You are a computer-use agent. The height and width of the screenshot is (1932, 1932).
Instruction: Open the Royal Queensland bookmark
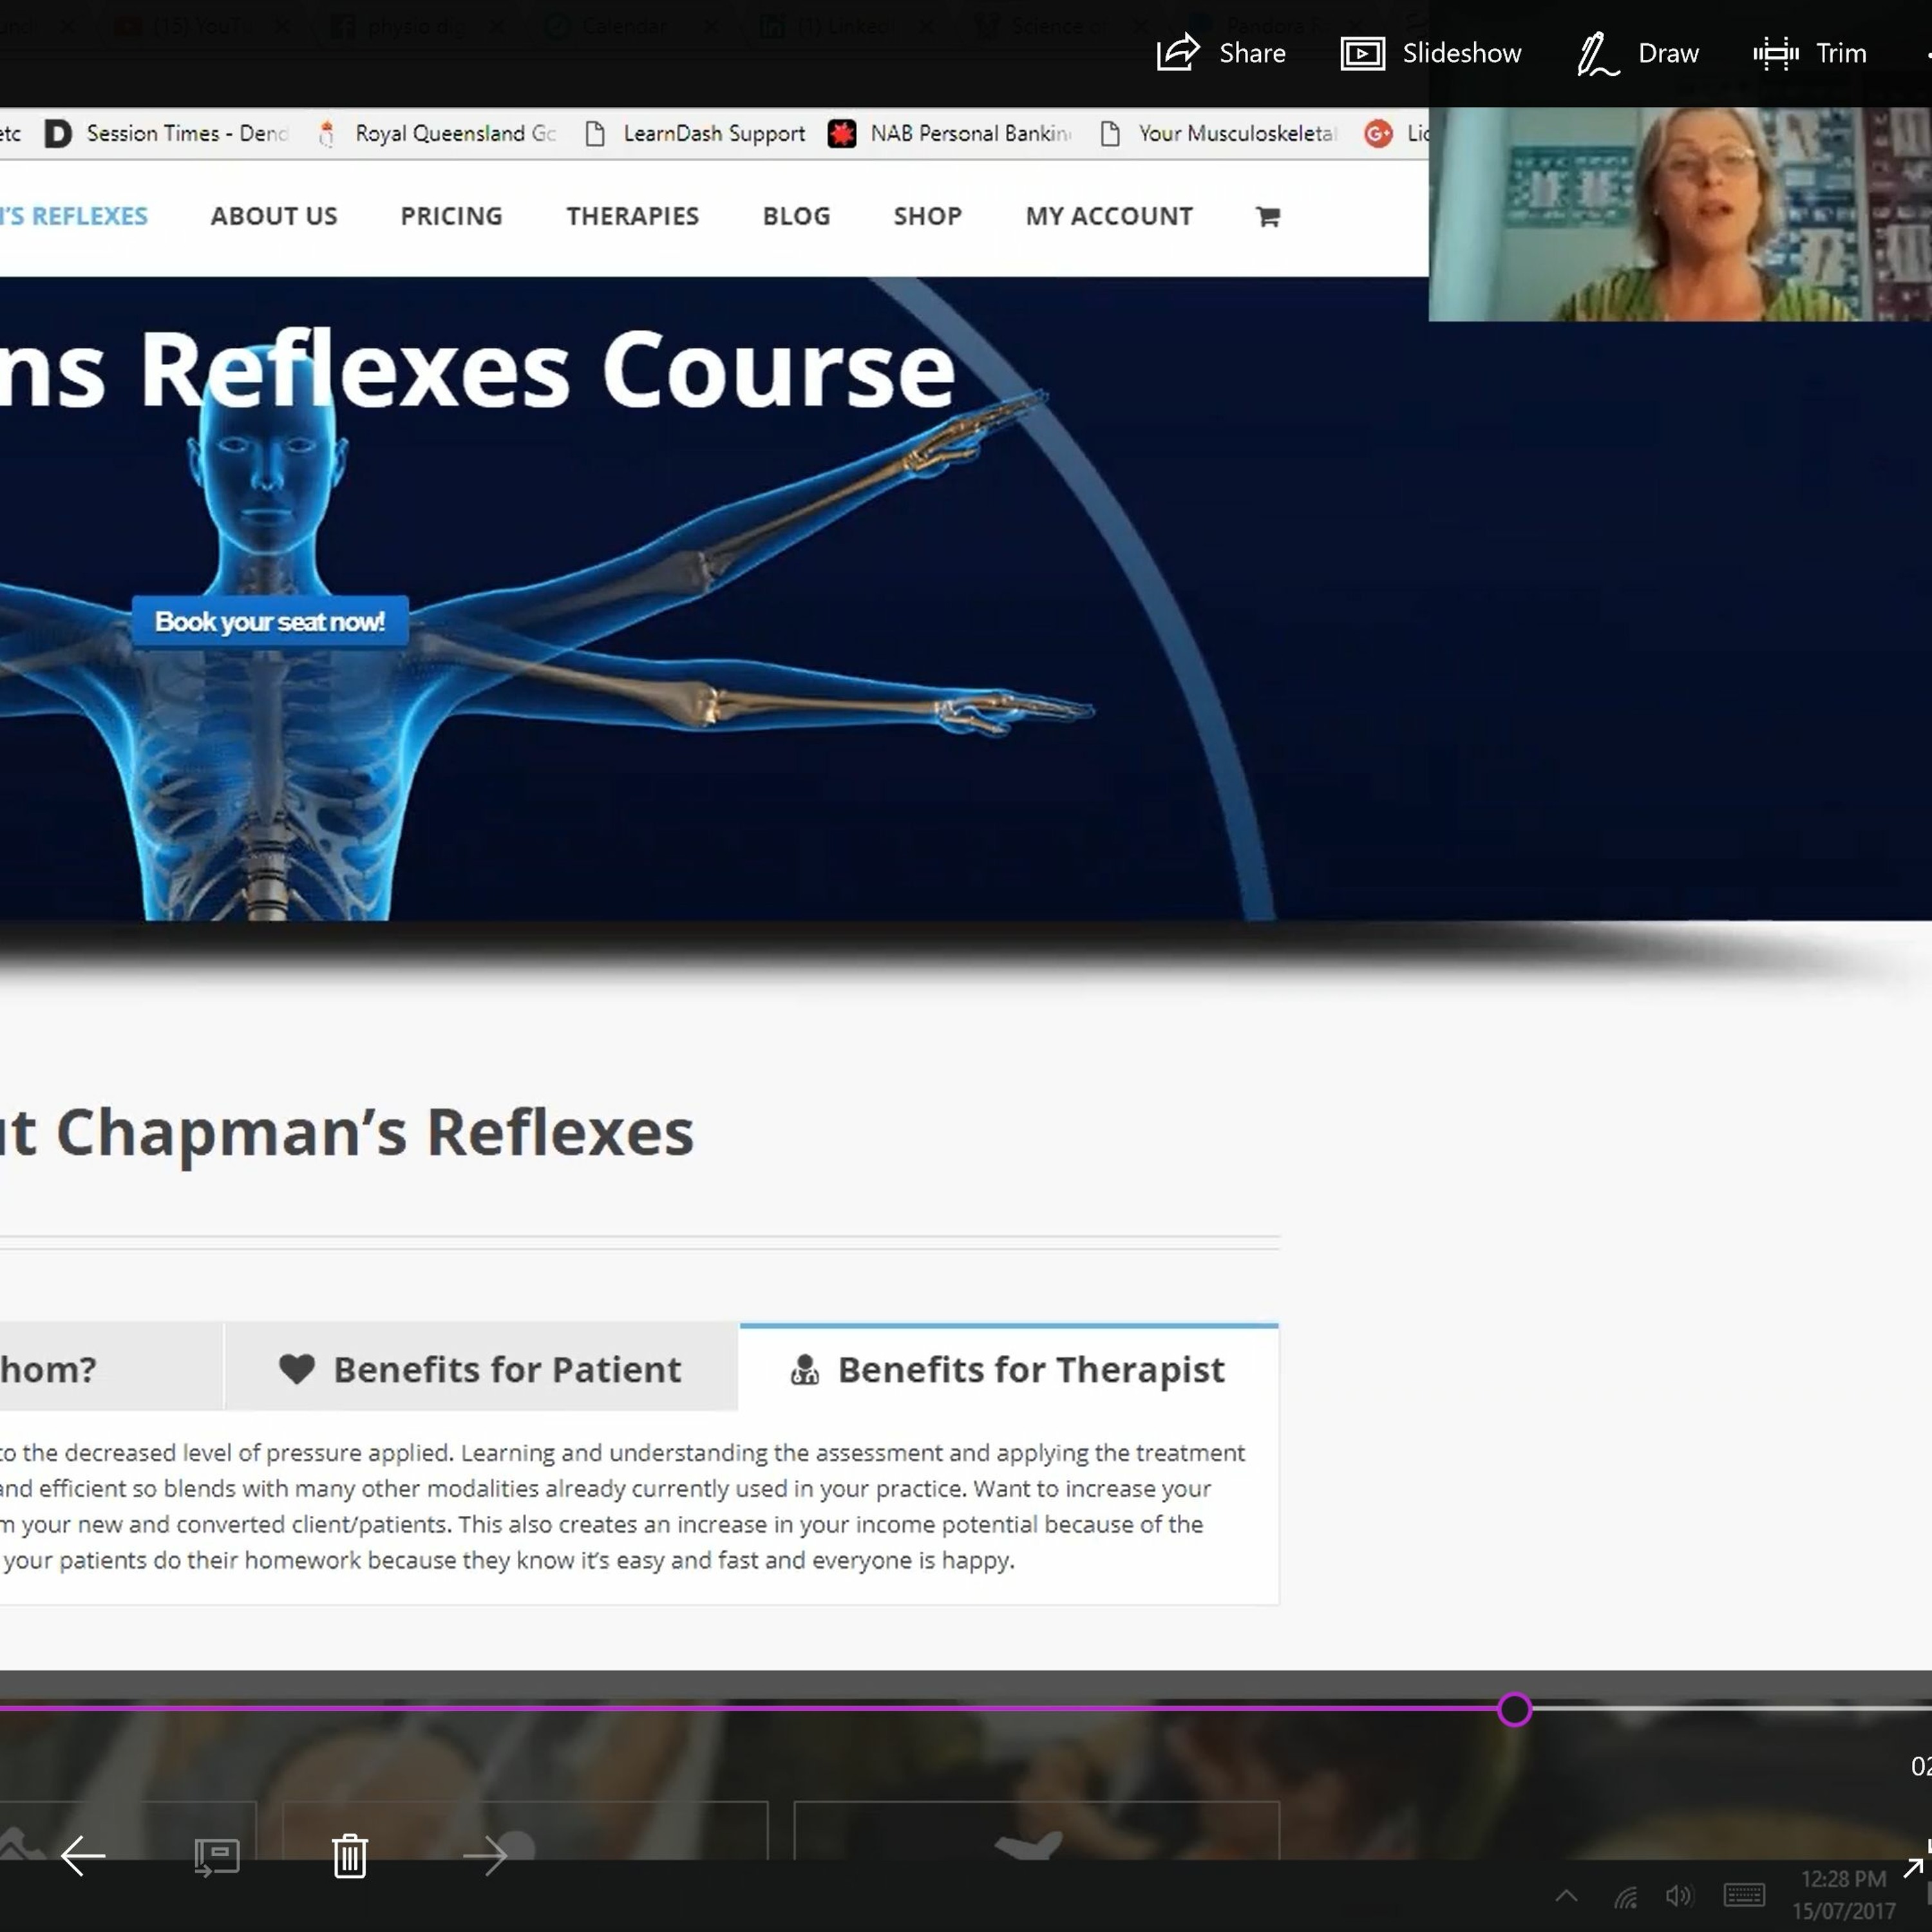[x=436, y=133]
